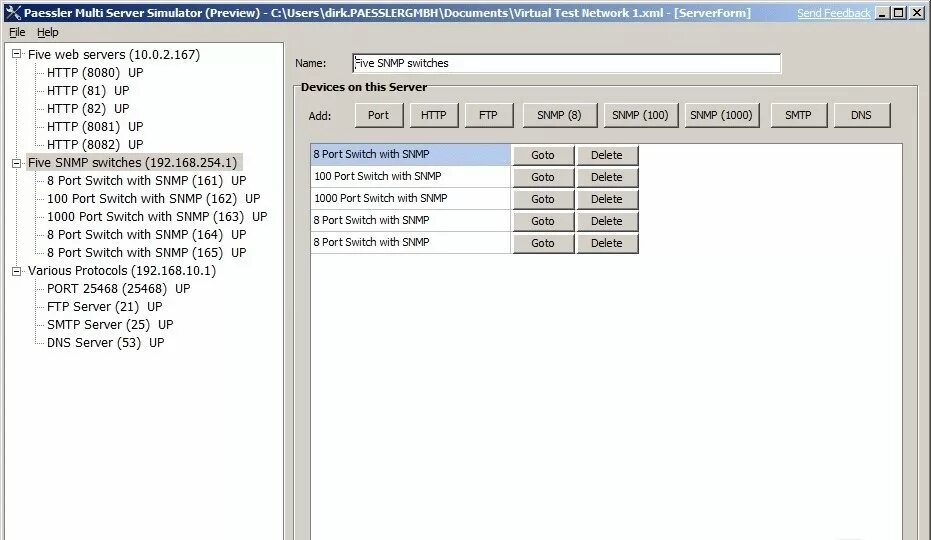Select HTTP (8082) UP tree entry
This screenshot has height=540, width=931.
click(95, 144)
